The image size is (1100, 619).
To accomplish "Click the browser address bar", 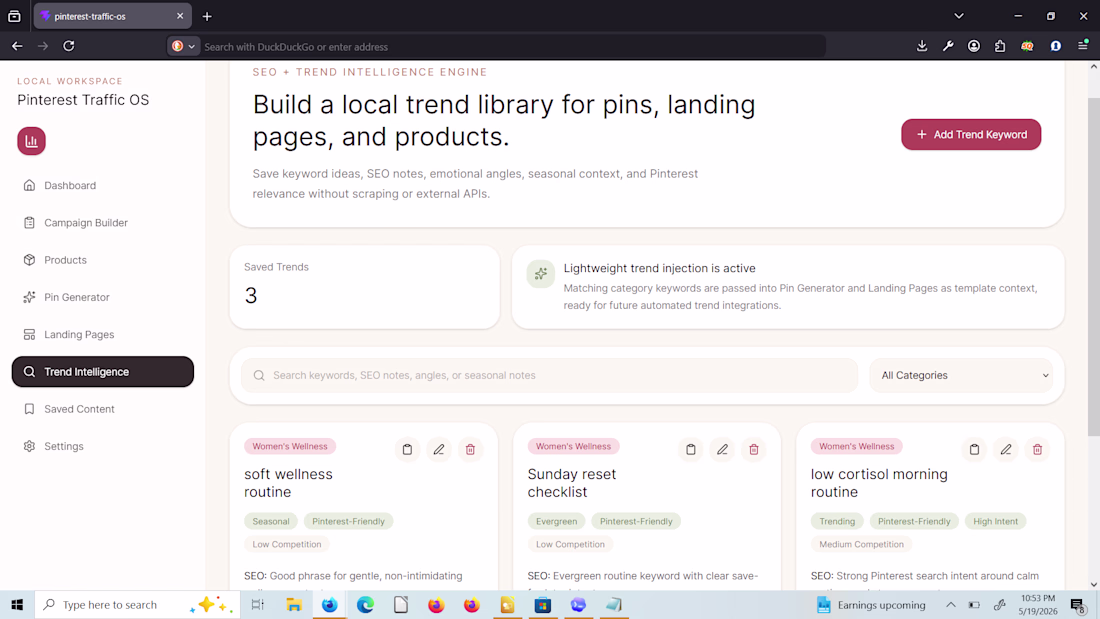I will pyautogui.click(x=512, y=47).
